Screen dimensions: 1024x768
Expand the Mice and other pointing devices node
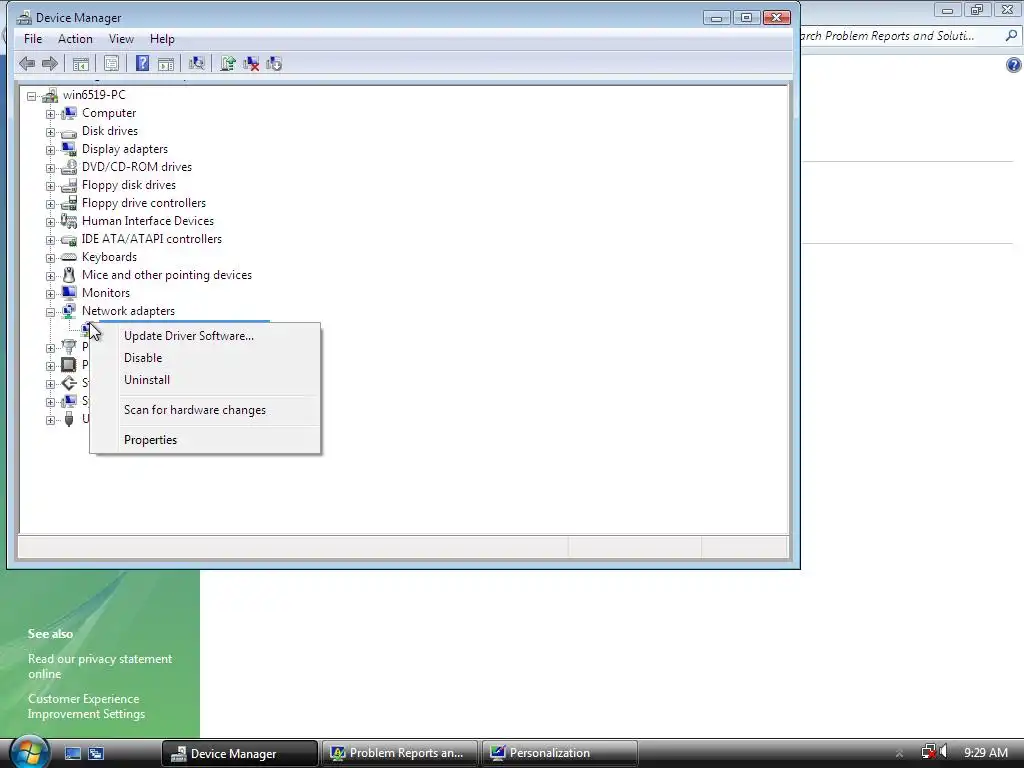pos(50,276)
